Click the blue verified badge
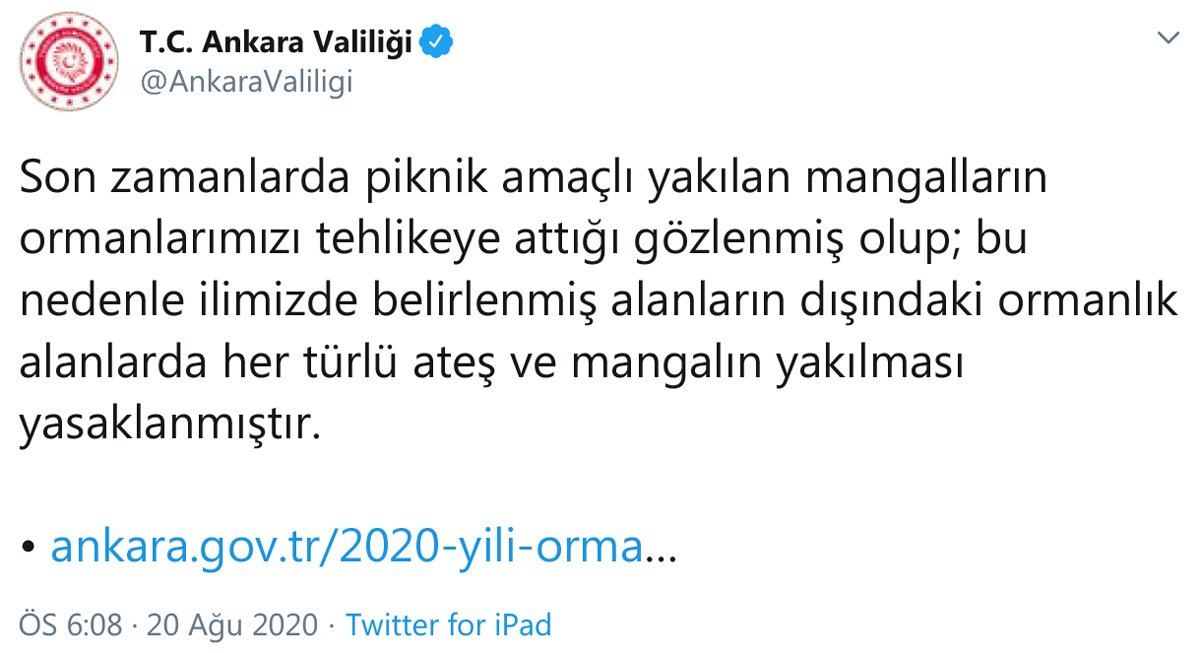Image resolution: width=1200 pixels, height=653 pixels. 438,43
